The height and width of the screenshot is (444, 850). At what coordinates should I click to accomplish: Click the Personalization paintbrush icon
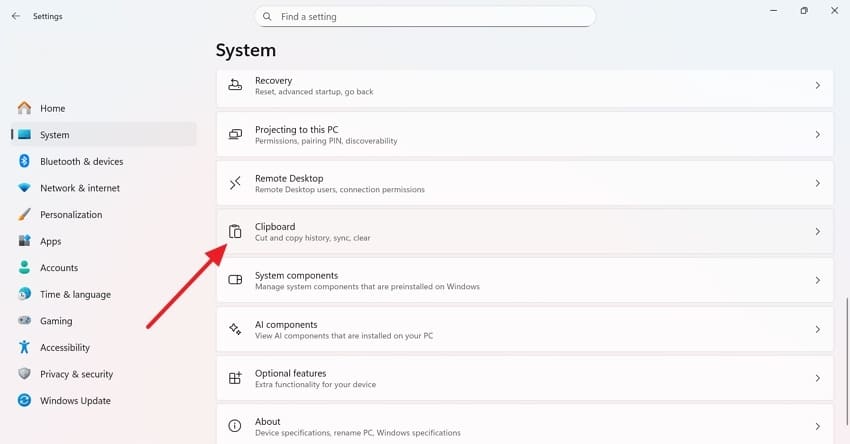(x=24, y=214)
